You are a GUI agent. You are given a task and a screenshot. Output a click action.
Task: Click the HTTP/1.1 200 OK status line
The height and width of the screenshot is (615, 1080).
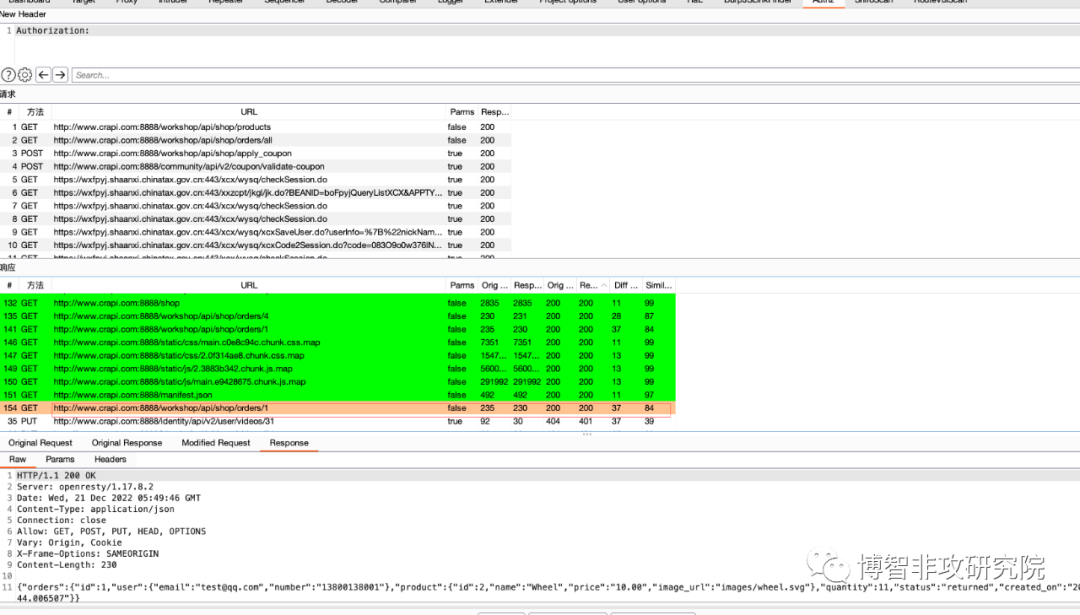(56, 475)
